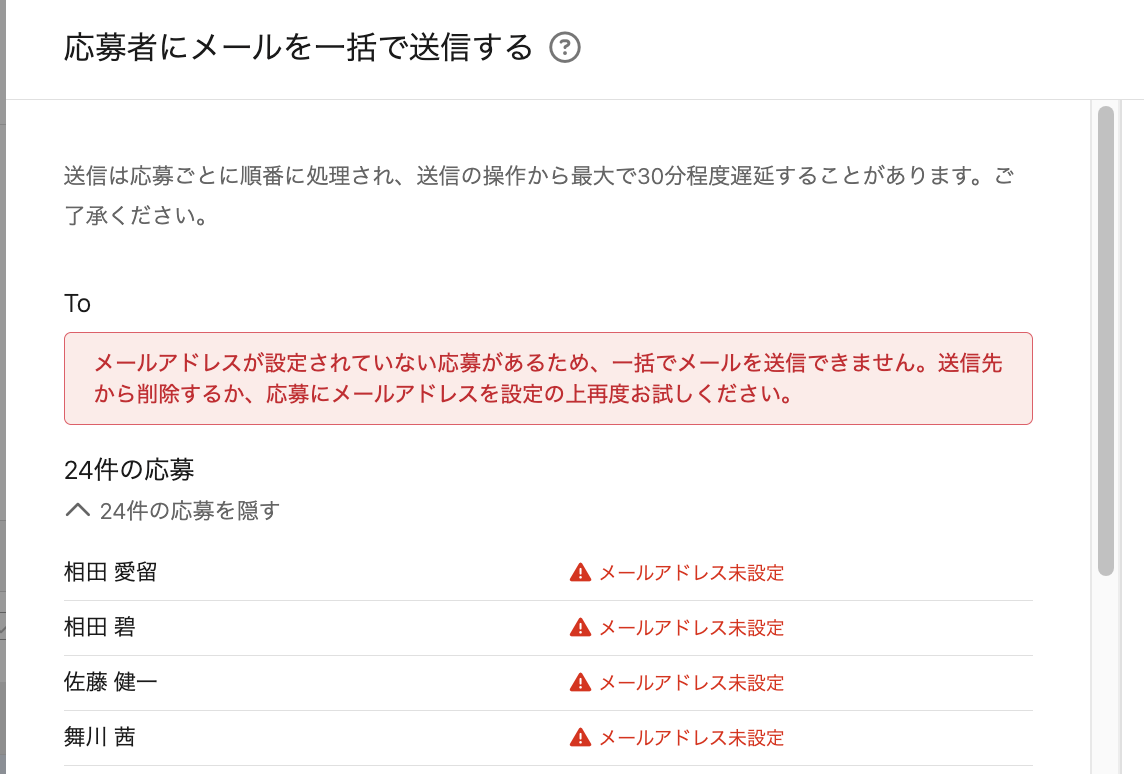The image size is (1144, 774).
Task: Click the 24件の応募 heading
Action: 129,470
